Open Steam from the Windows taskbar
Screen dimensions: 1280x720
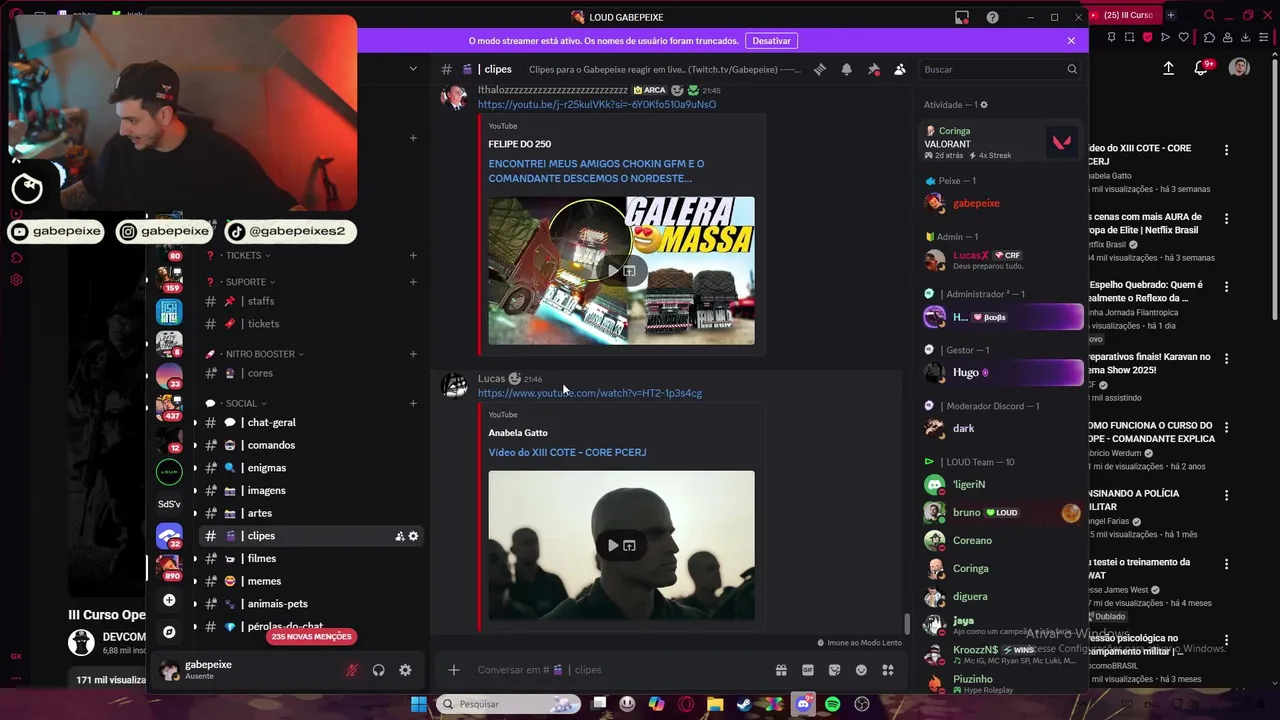[744, 704]
